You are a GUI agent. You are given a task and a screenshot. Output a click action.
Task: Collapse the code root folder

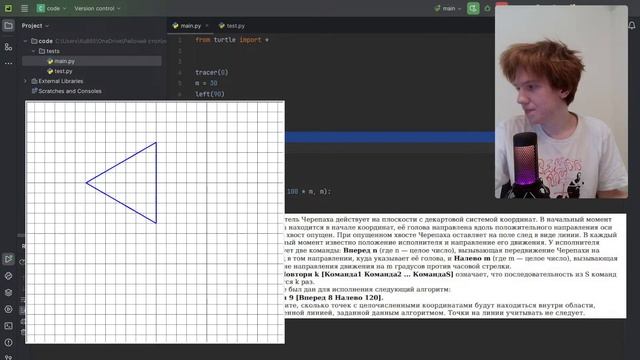pyautogui.click(x=25, y=41)
